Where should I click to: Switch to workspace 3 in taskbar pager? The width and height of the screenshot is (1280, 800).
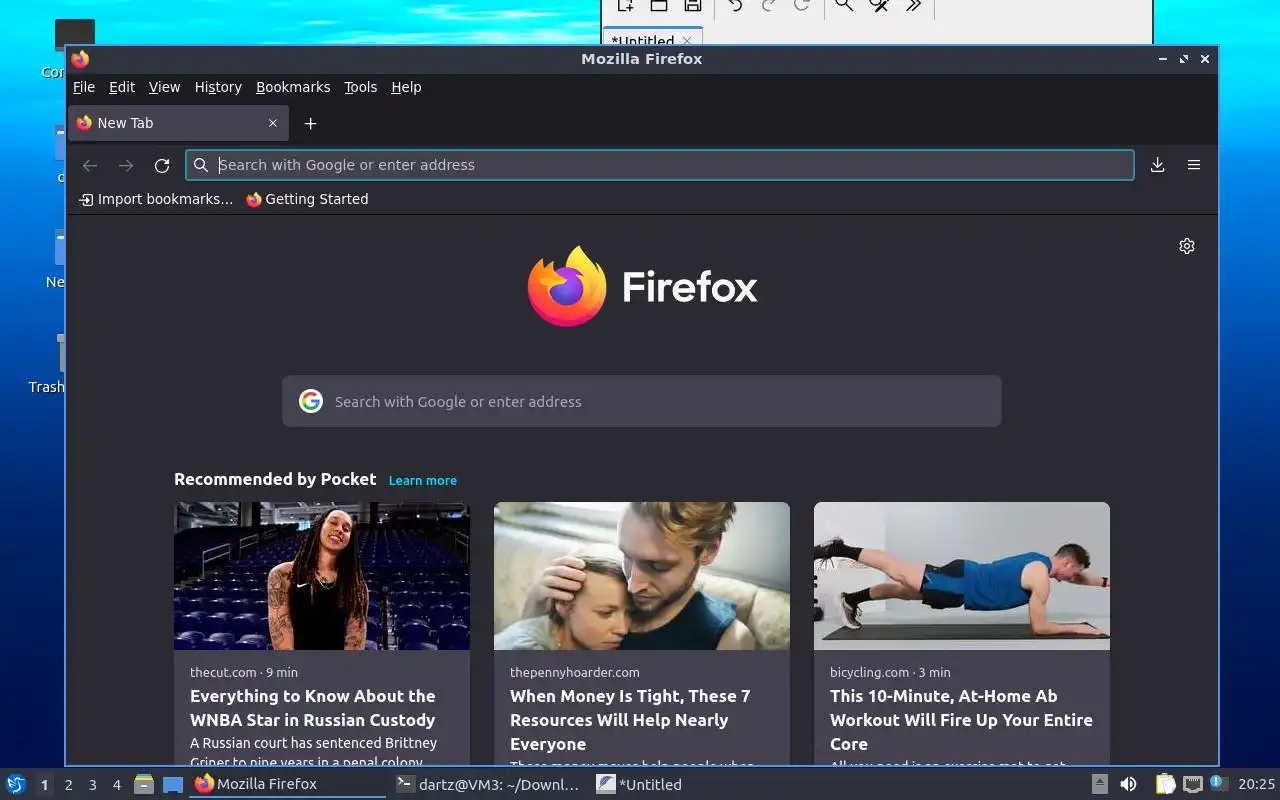point(92,785)
